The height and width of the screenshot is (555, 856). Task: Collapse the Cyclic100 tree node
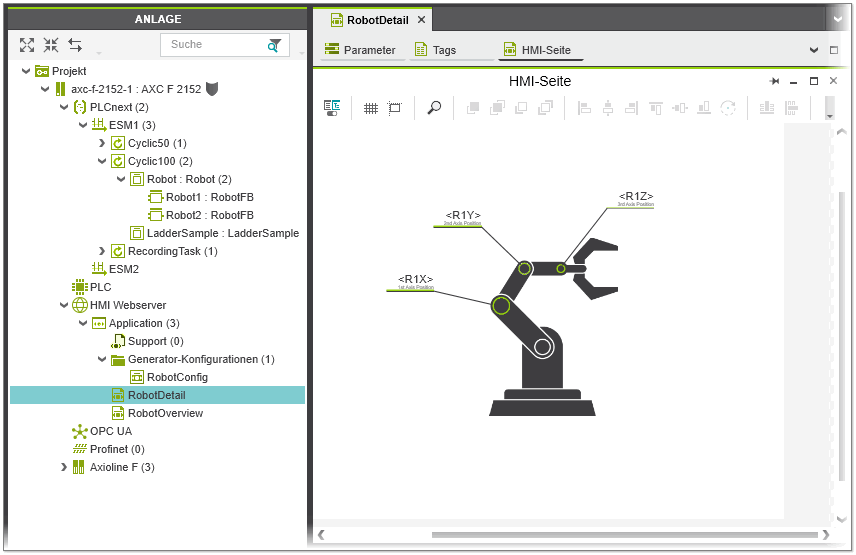click(x=102, y=161)
